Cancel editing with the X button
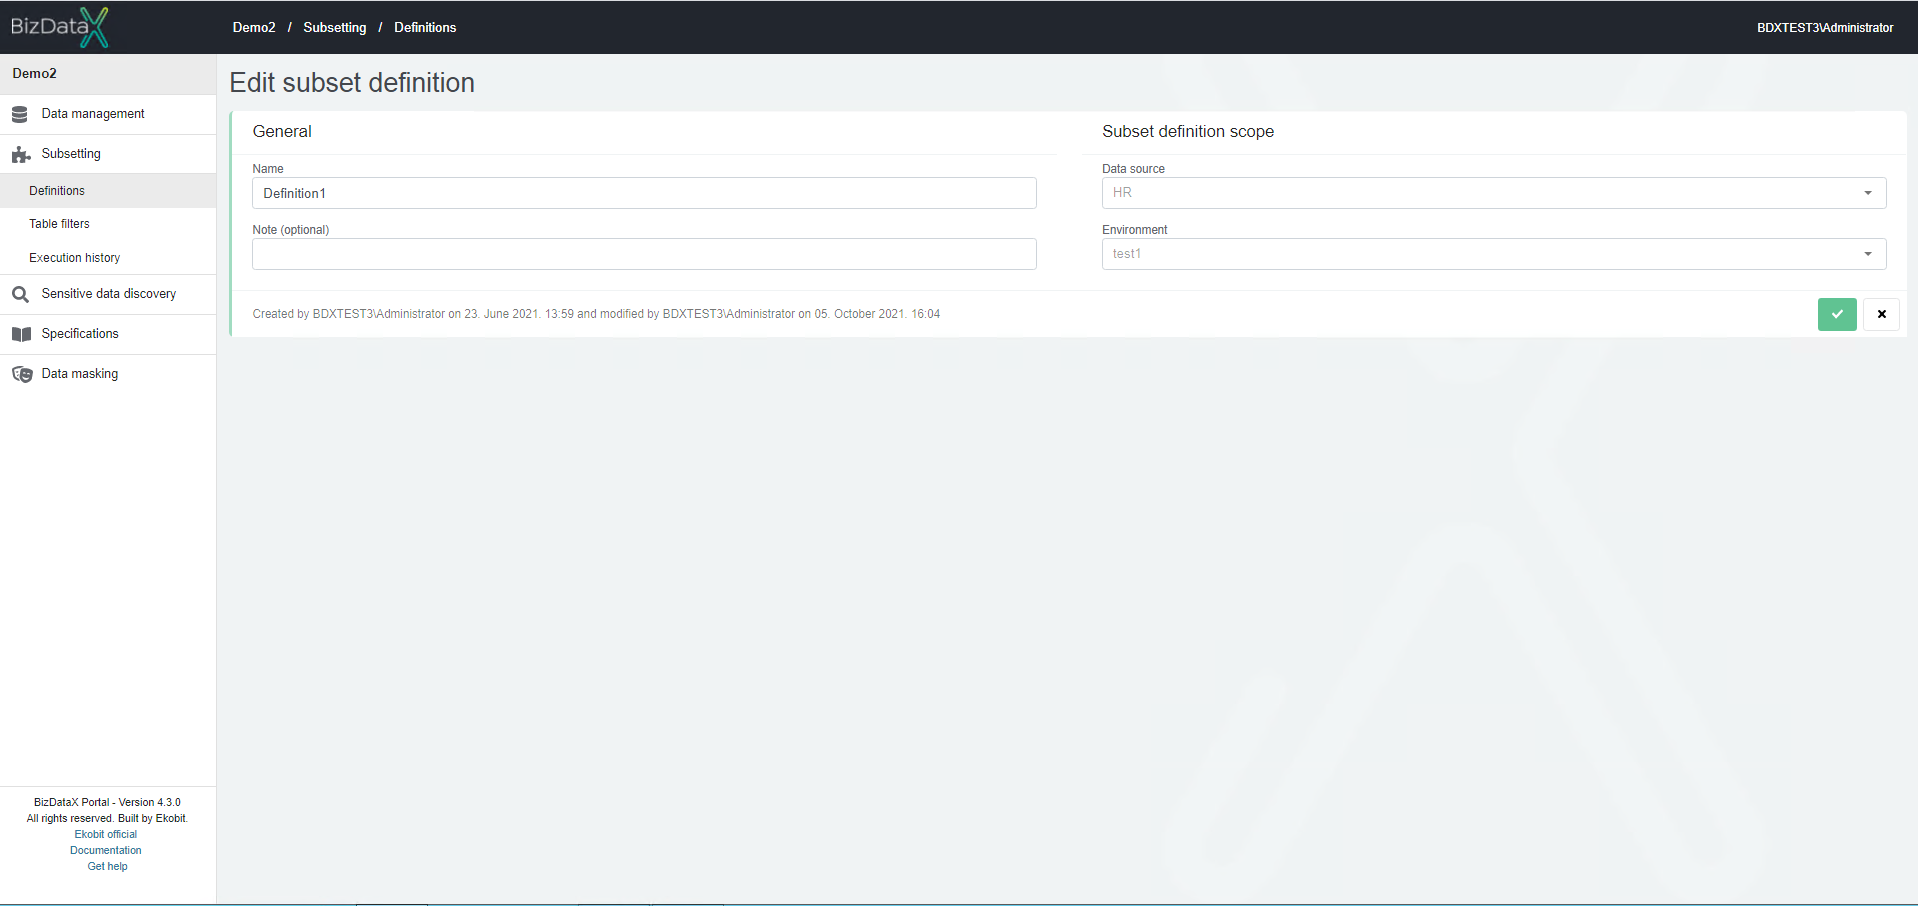The image size is (1918, 906). 1881,314
